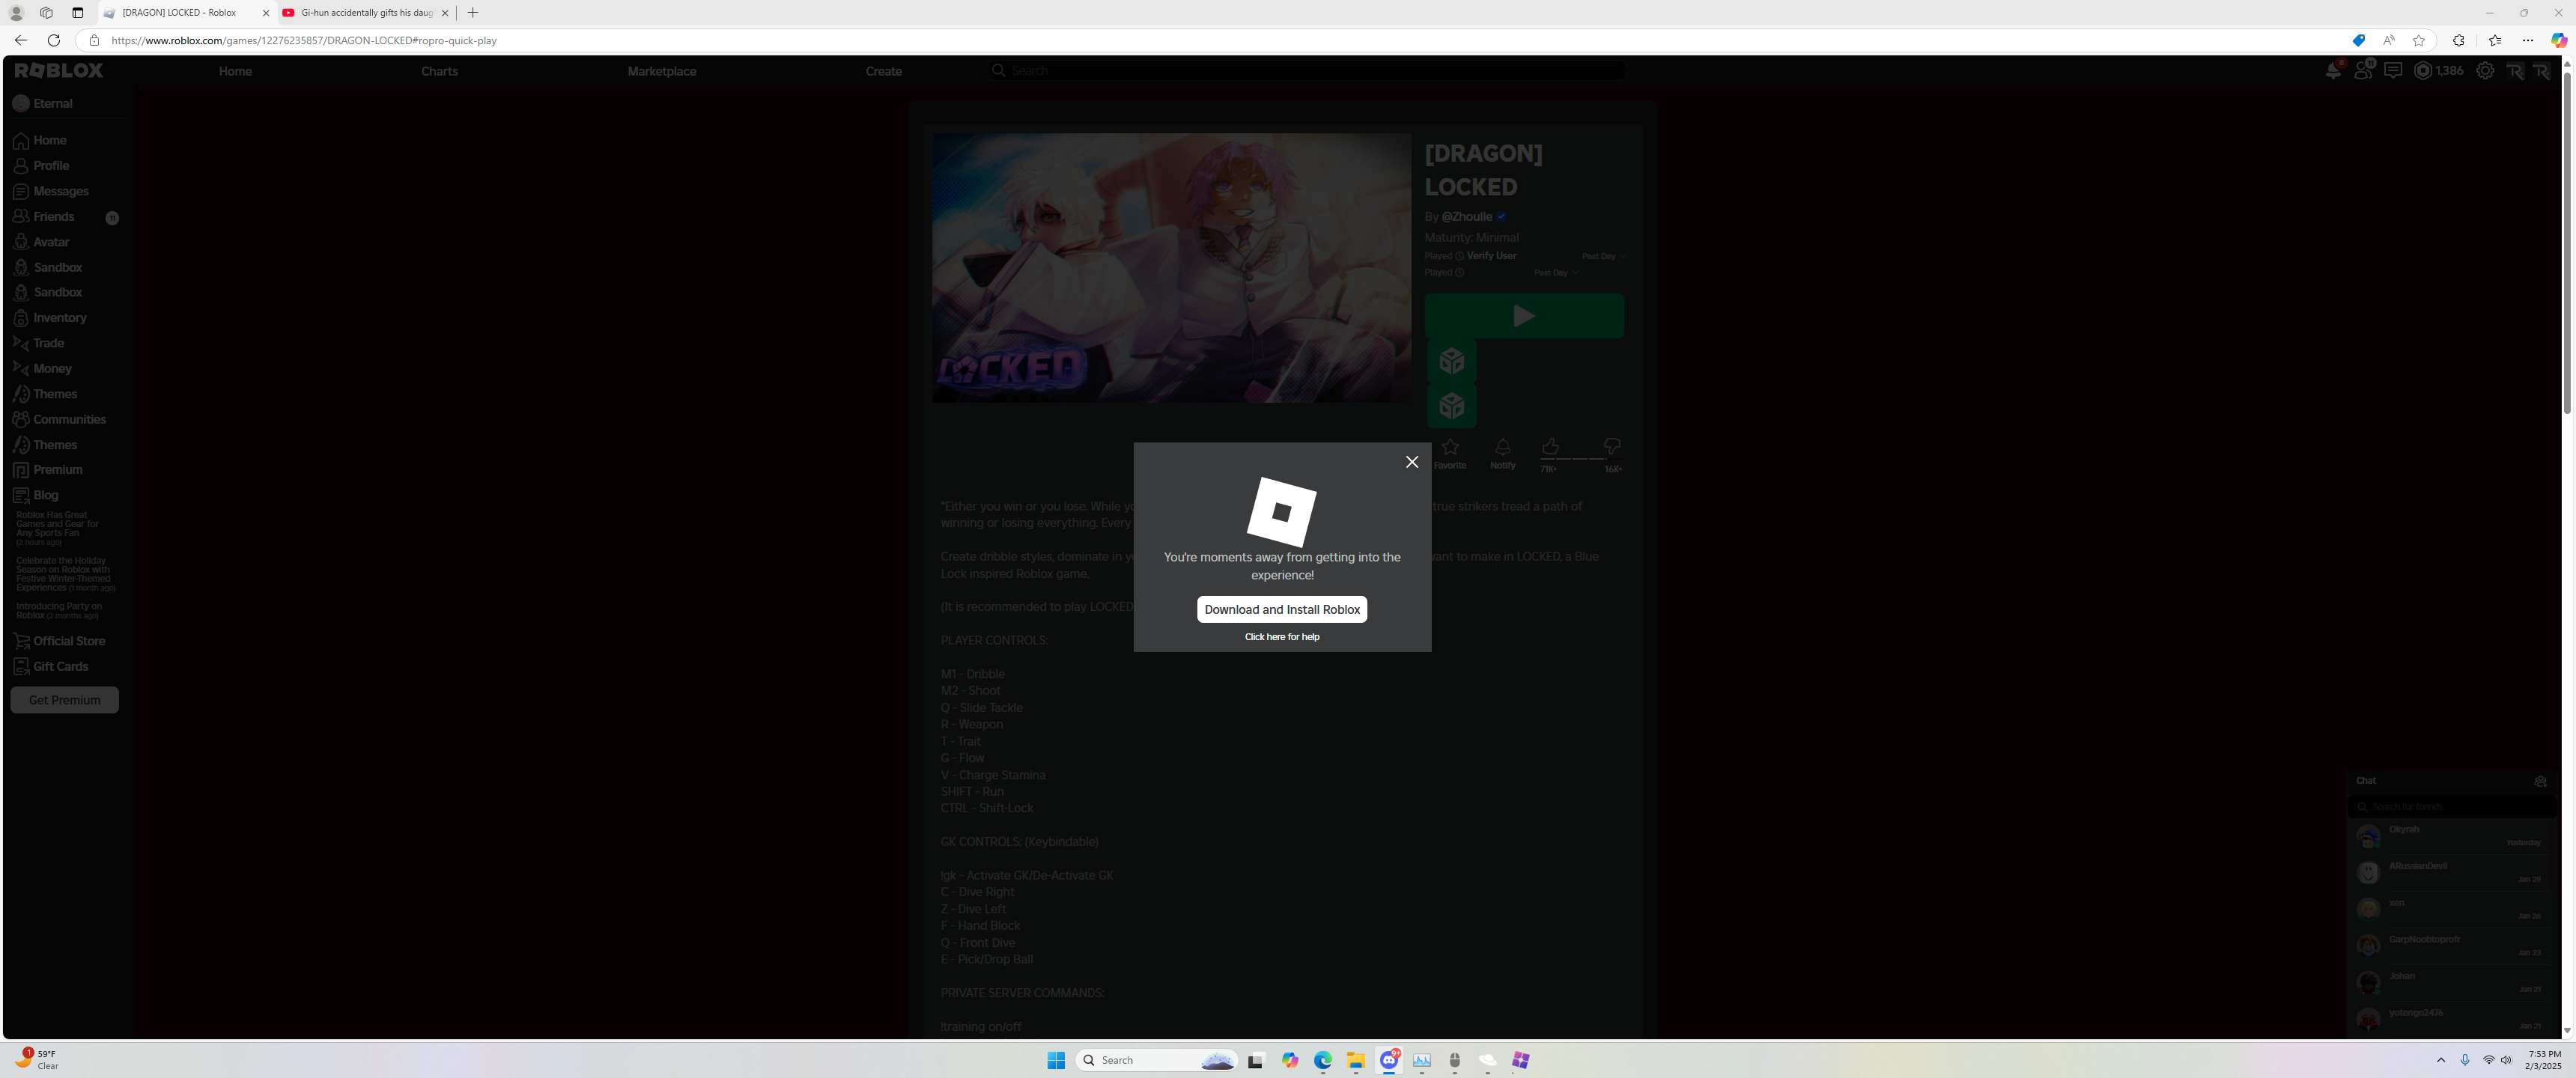The image size is (2576, 1078).
Task: Open Edge Settings and more menu
Action: (2528, 40)
